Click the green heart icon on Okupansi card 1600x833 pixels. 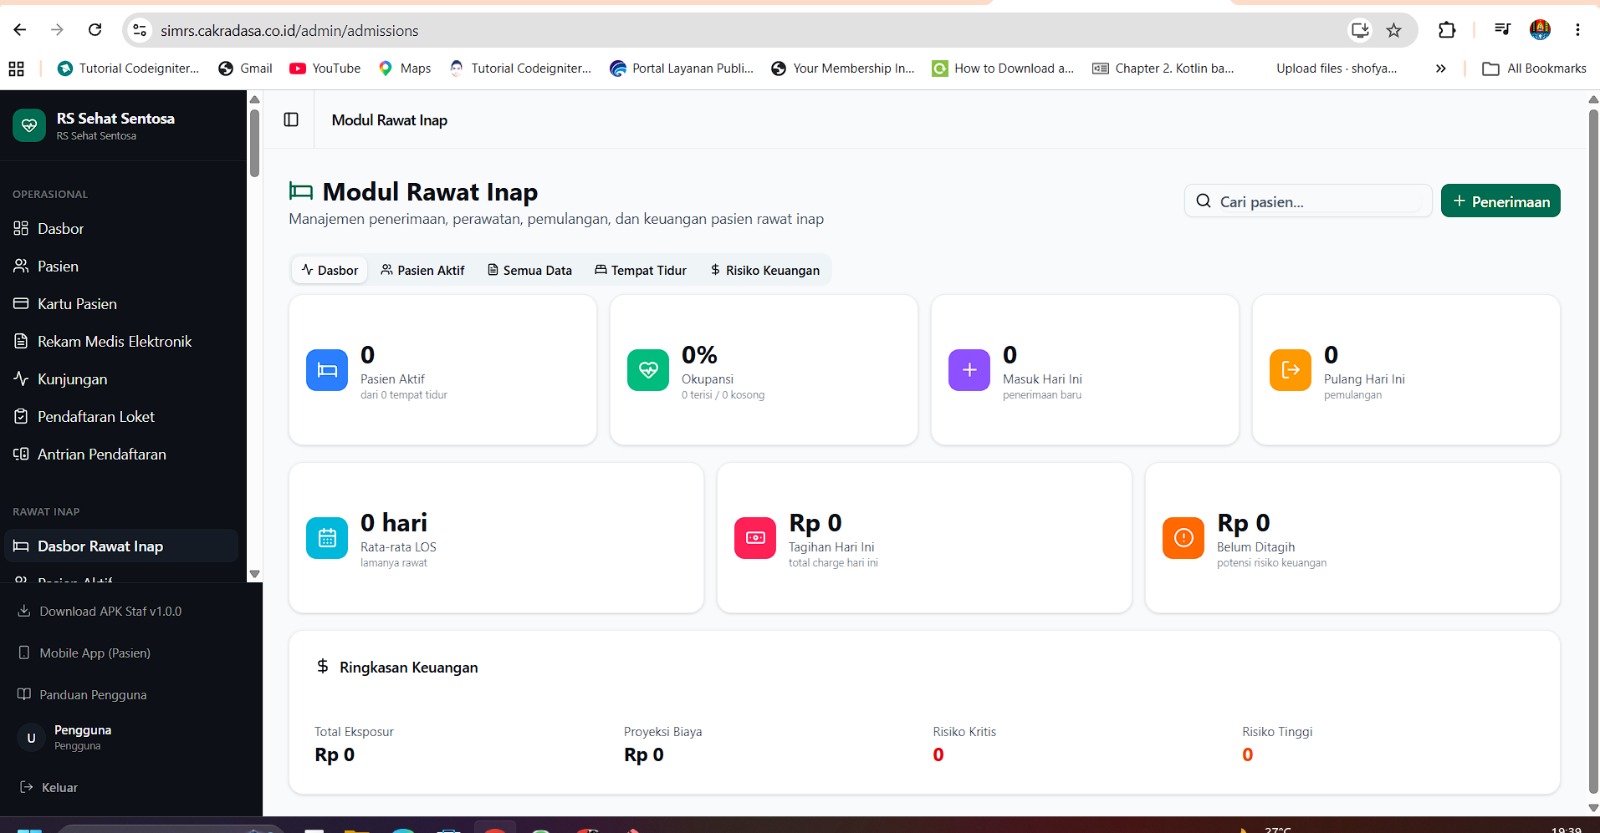[648, 370]
